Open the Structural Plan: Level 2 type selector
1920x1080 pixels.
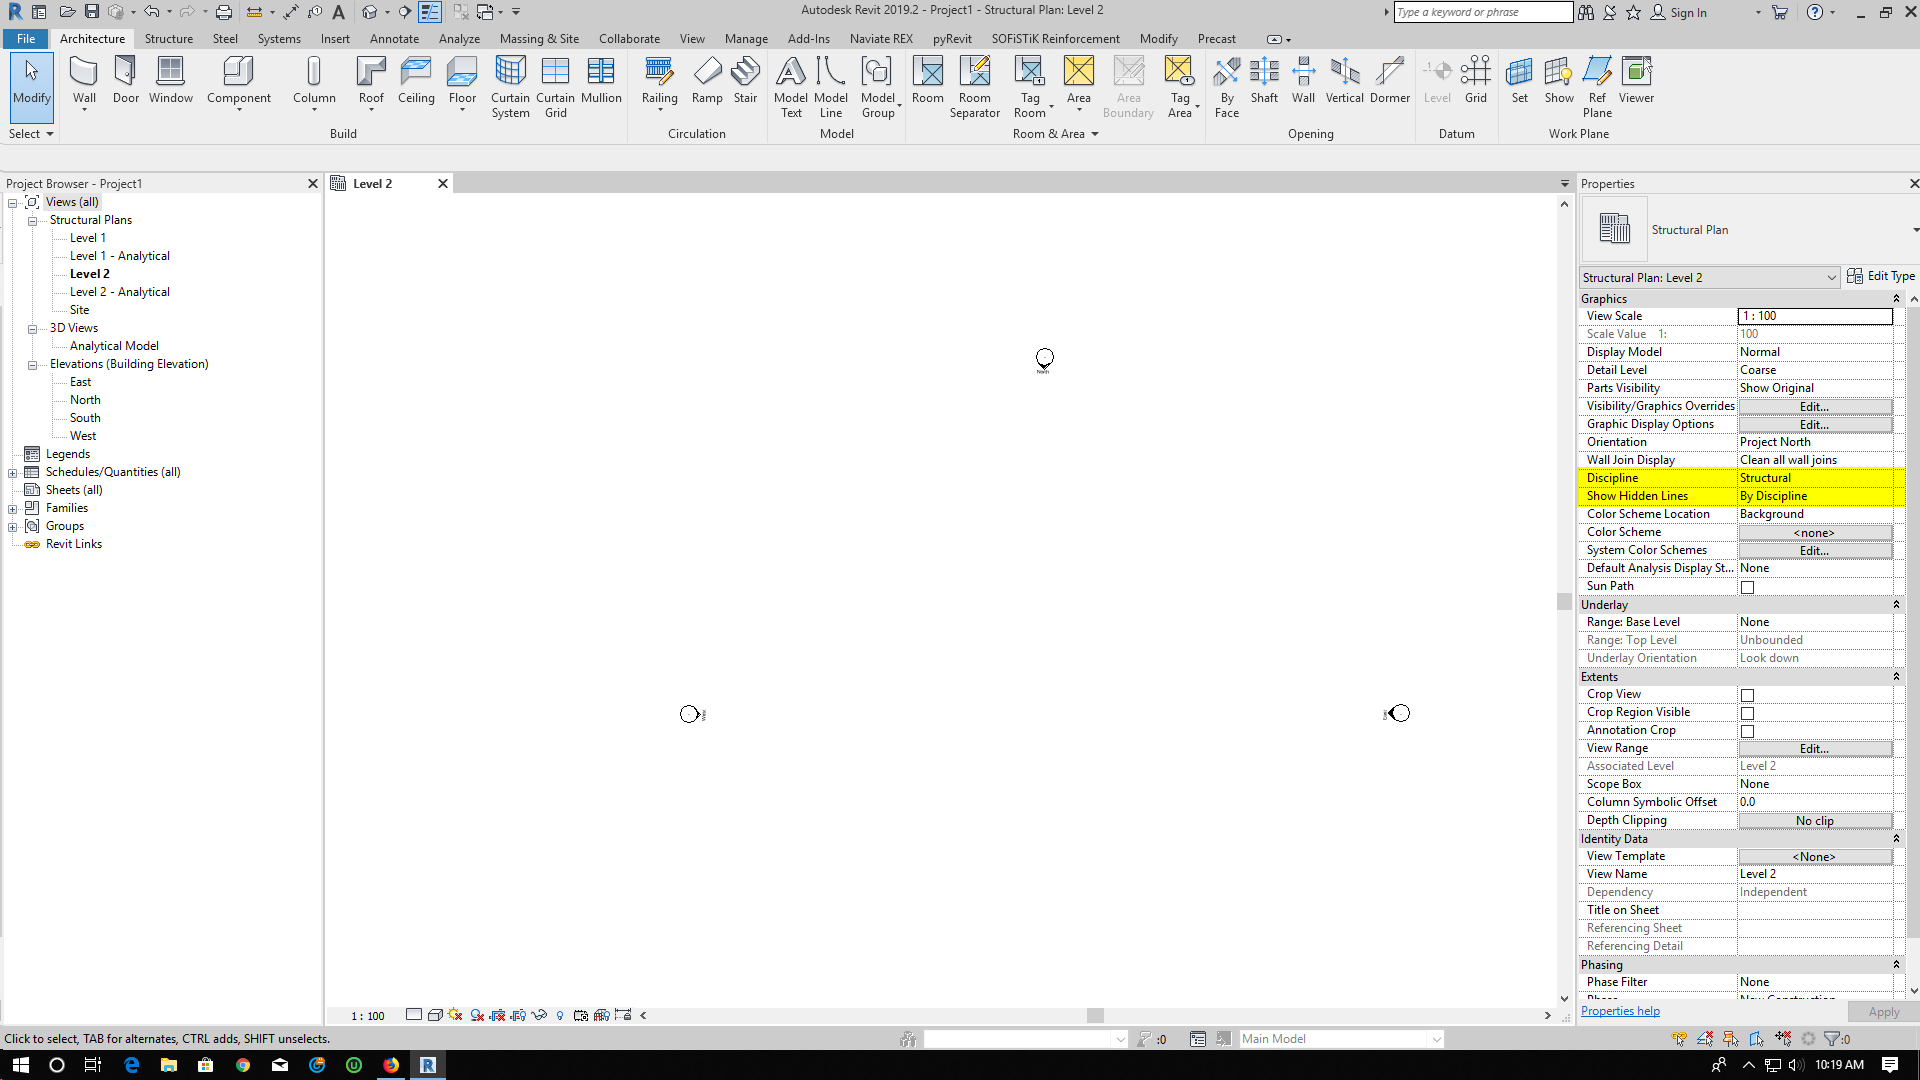coord(1832,277)
